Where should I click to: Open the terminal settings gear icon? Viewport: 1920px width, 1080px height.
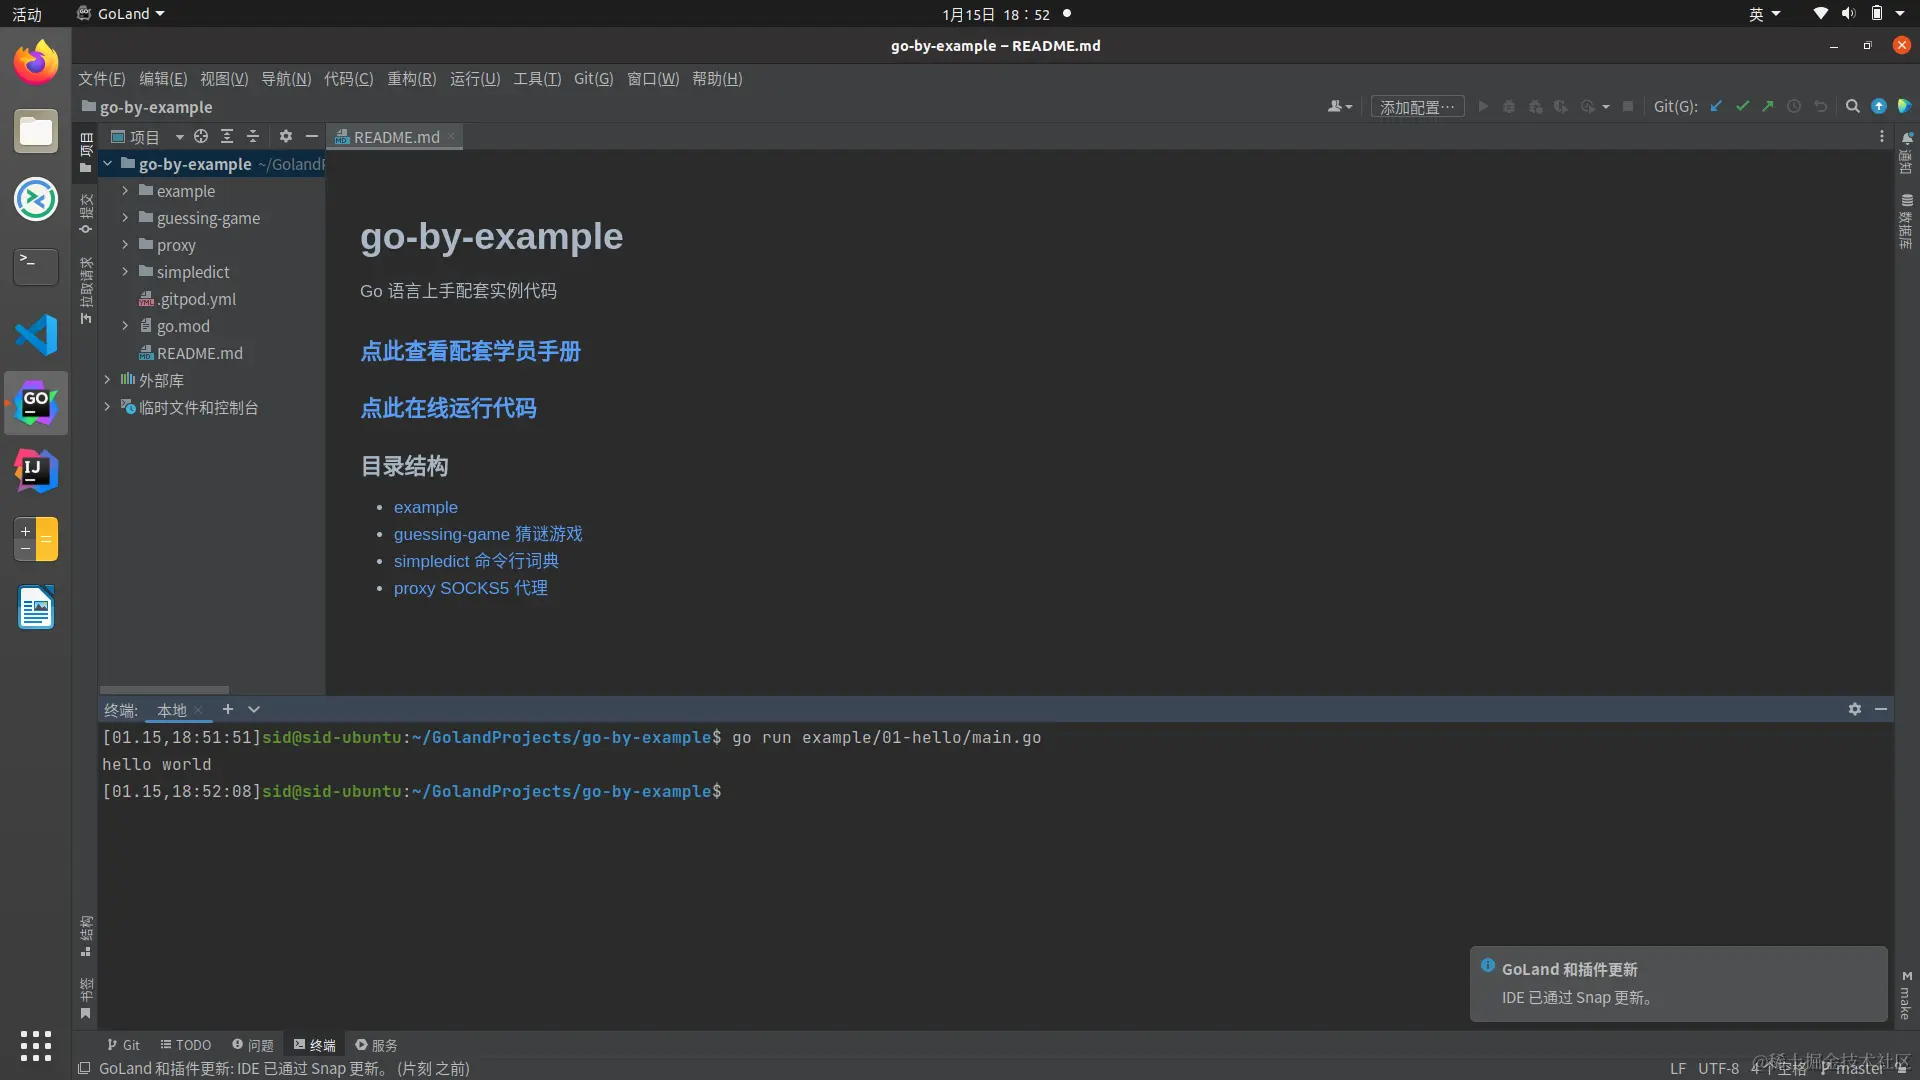(x=1855, y=709)
